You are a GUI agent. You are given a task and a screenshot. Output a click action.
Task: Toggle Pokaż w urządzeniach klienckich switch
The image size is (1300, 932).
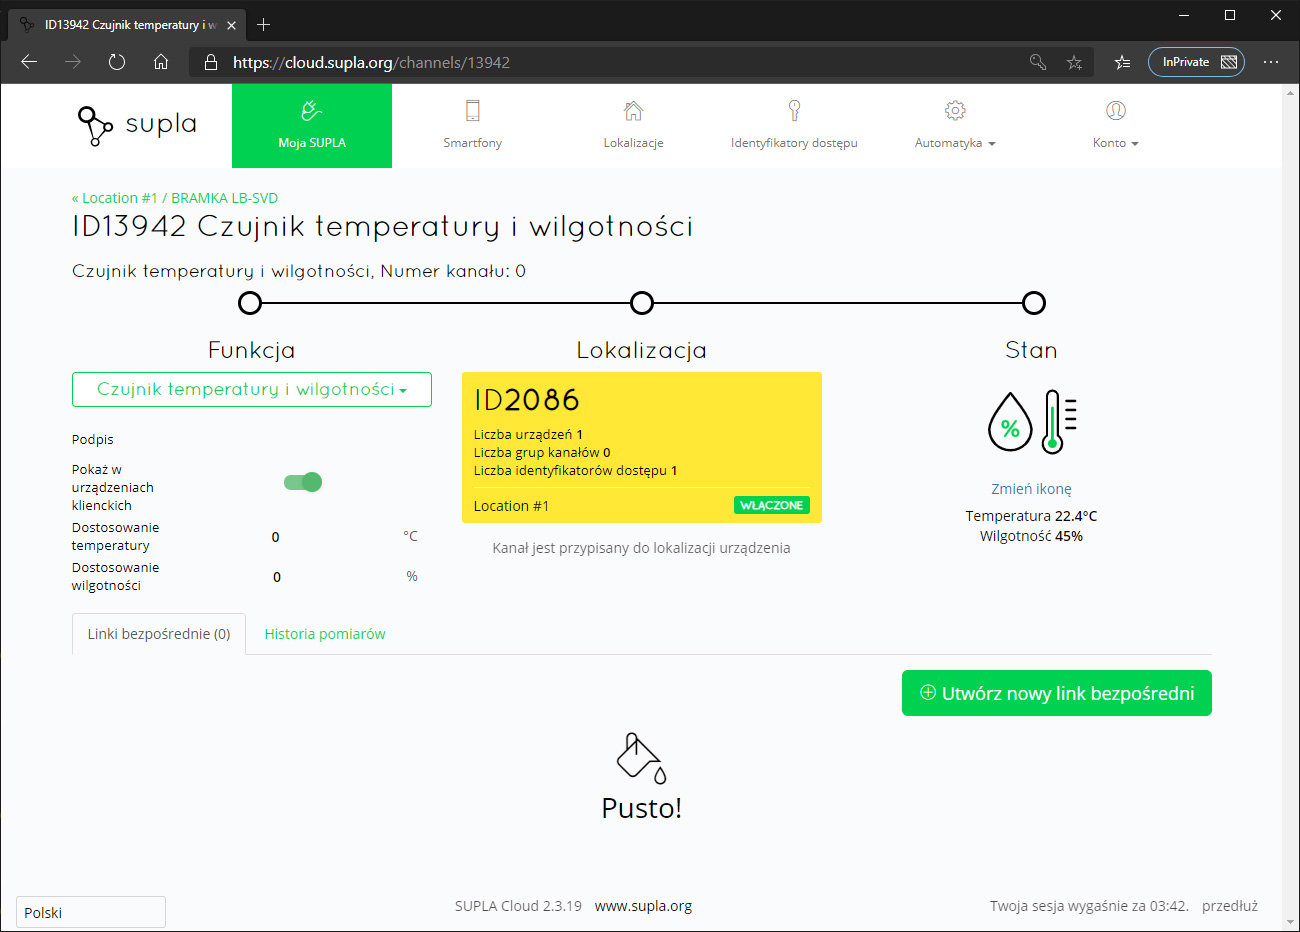tap(303, 482)
